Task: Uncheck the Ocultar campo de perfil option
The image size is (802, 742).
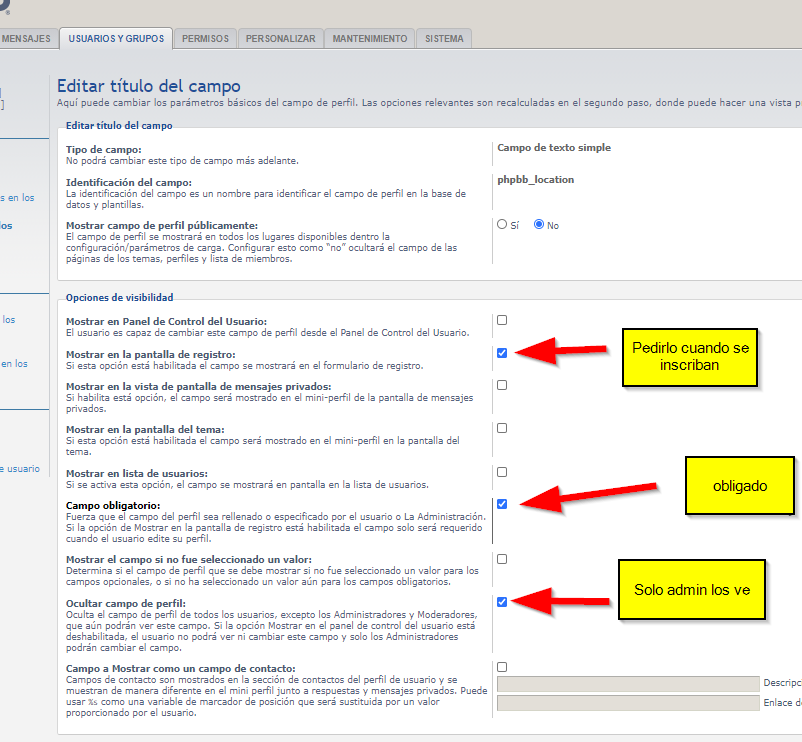Action: 502,602
